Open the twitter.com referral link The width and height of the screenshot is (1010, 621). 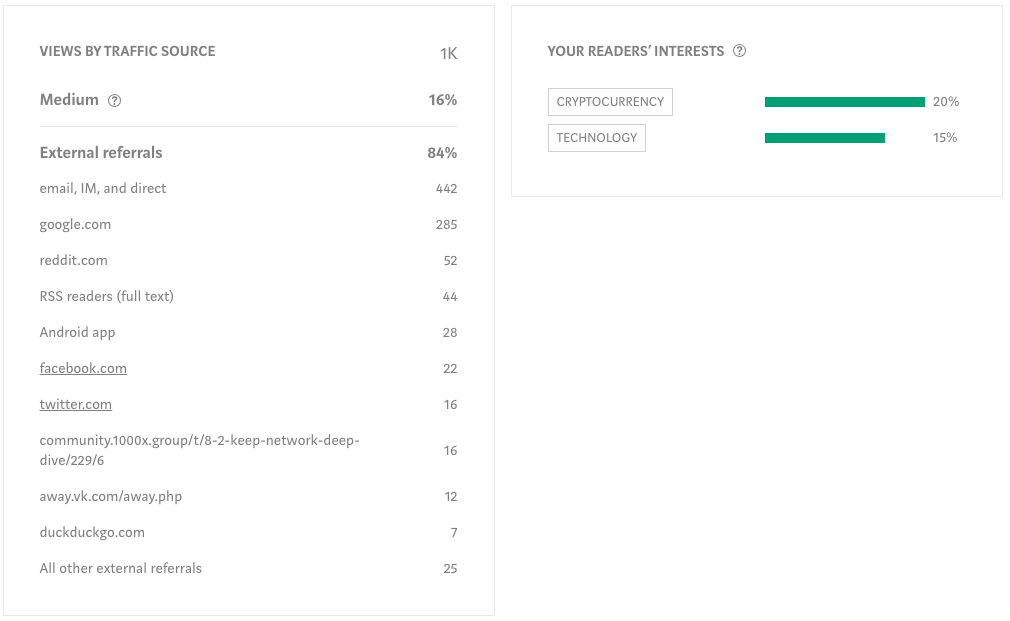pyautogui.click(x=75, y=405)
